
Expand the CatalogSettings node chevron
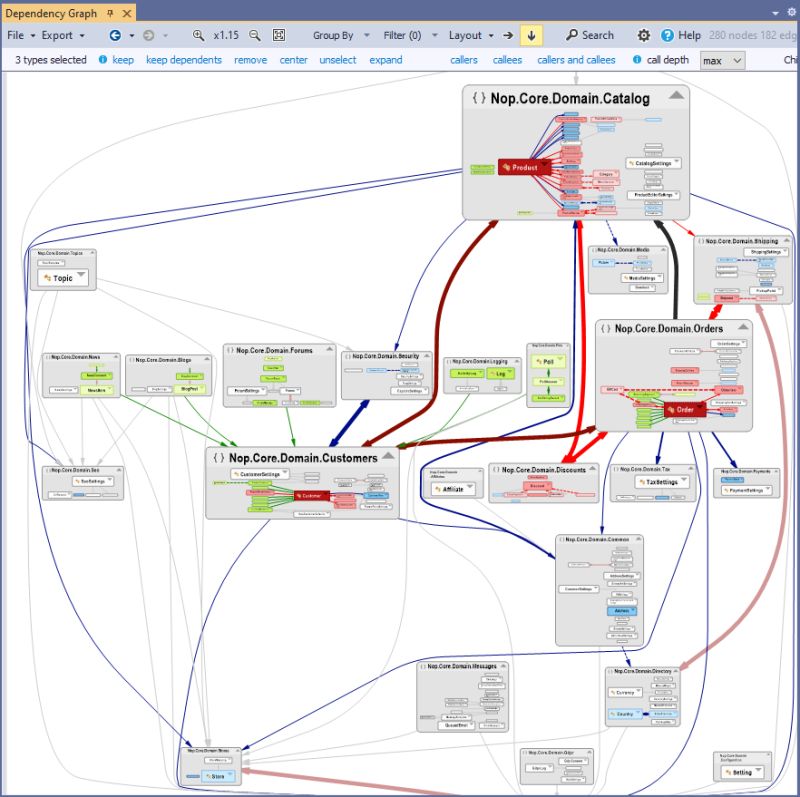676,162
